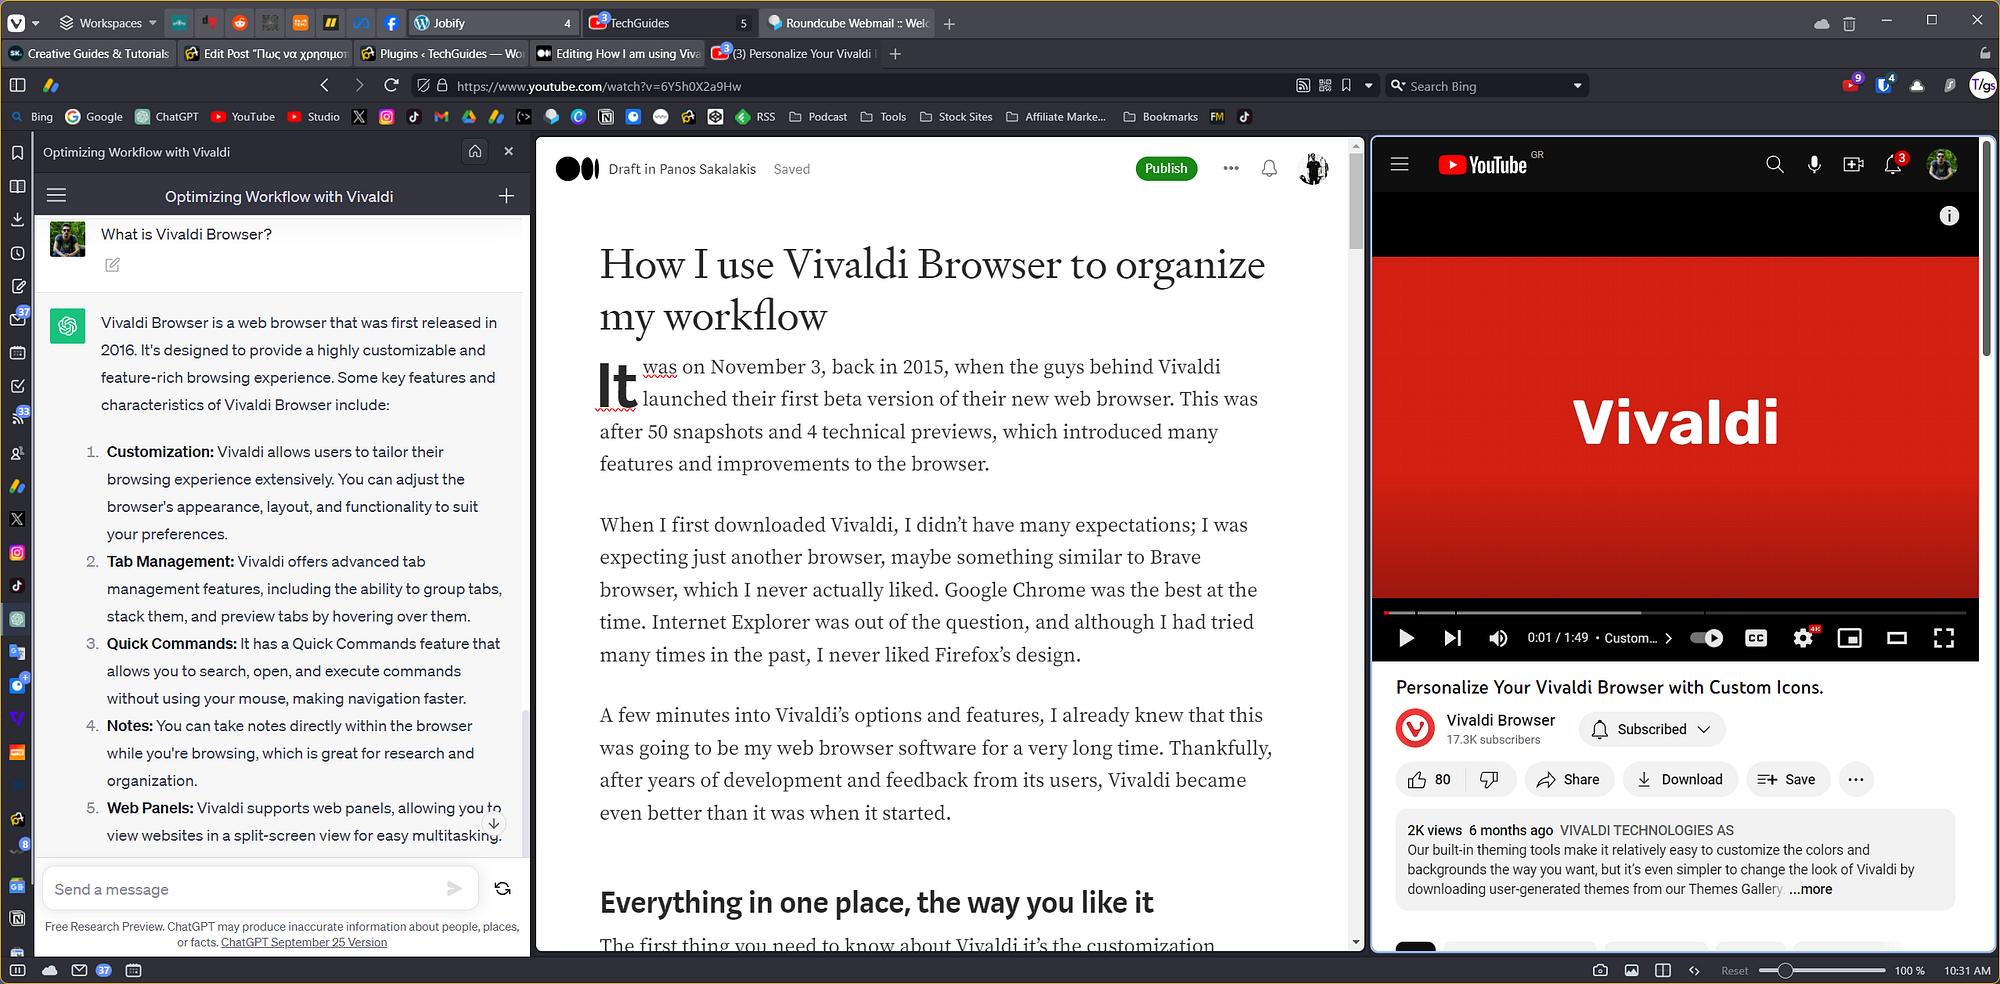Open Gmail from the bookmarks bar
The image size is (2000, 984).
coord(441,117)
